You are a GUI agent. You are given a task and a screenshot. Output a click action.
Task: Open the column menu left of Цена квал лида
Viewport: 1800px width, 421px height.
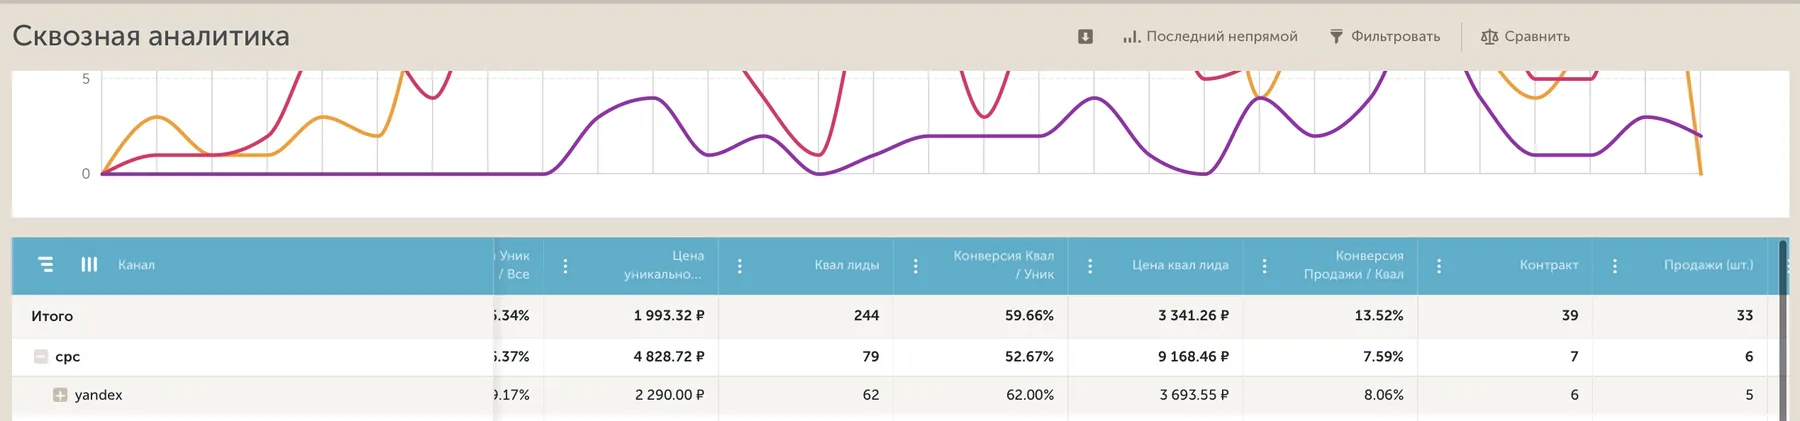(1090, 266)
